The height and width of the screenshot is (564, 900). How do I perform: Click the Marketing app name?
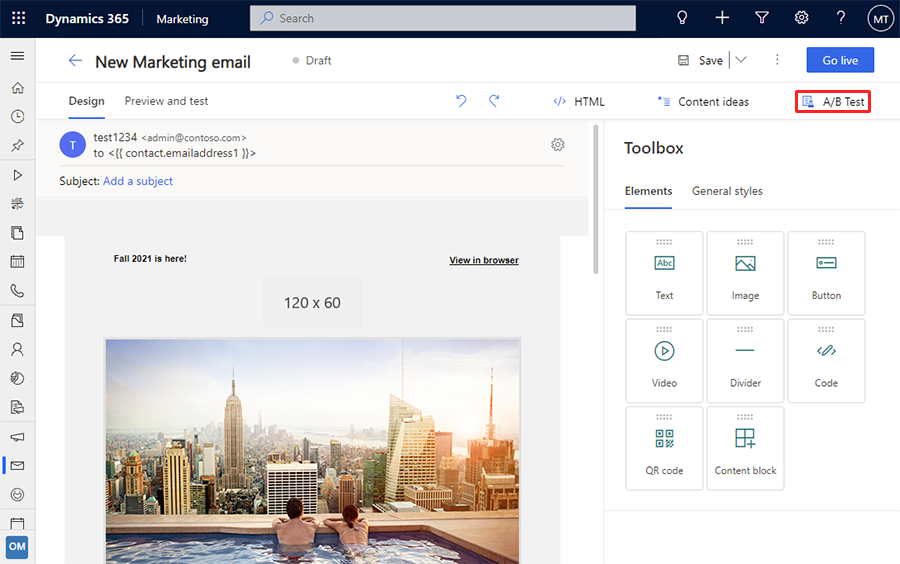pos(183,19)
